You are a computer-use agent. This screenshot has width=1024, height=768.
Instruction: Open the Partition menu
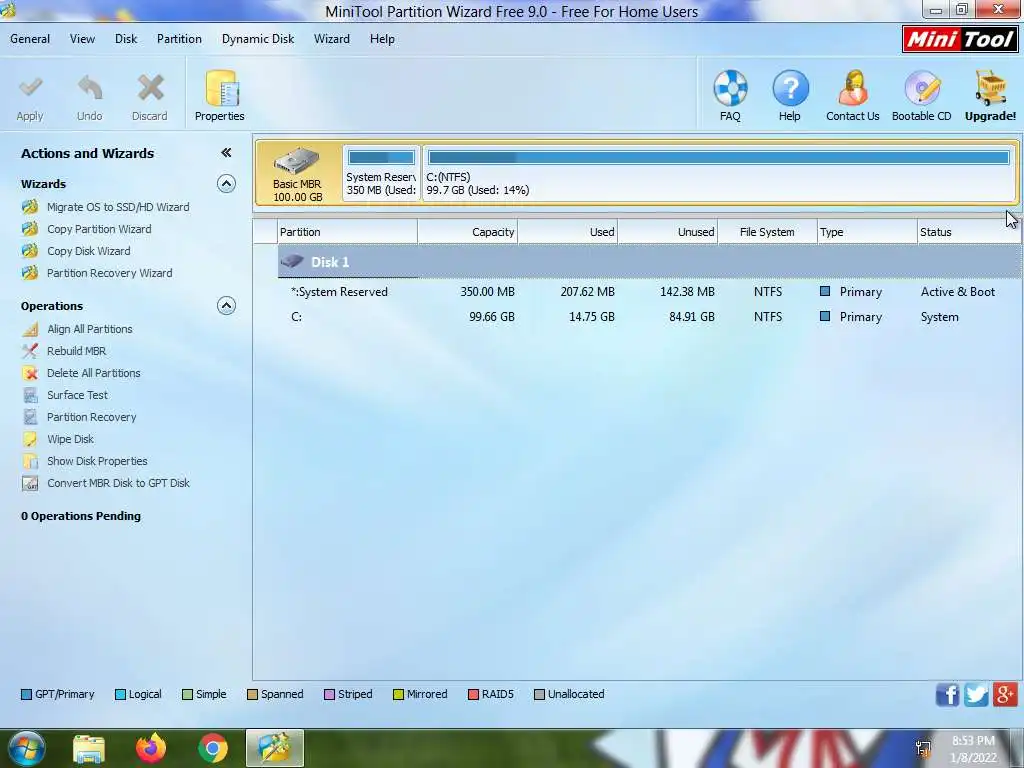pyautogui.click(x=179, y=39)
